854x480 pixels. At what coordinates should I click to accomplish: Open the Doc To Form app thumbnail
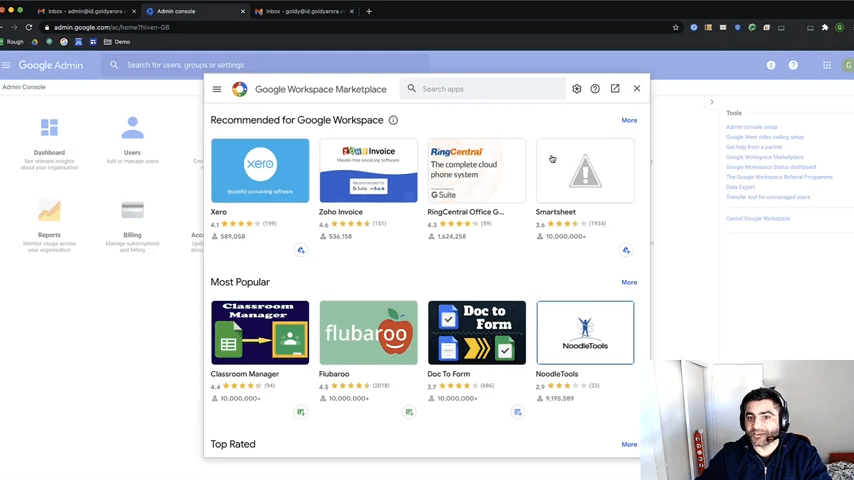(477, 332)
